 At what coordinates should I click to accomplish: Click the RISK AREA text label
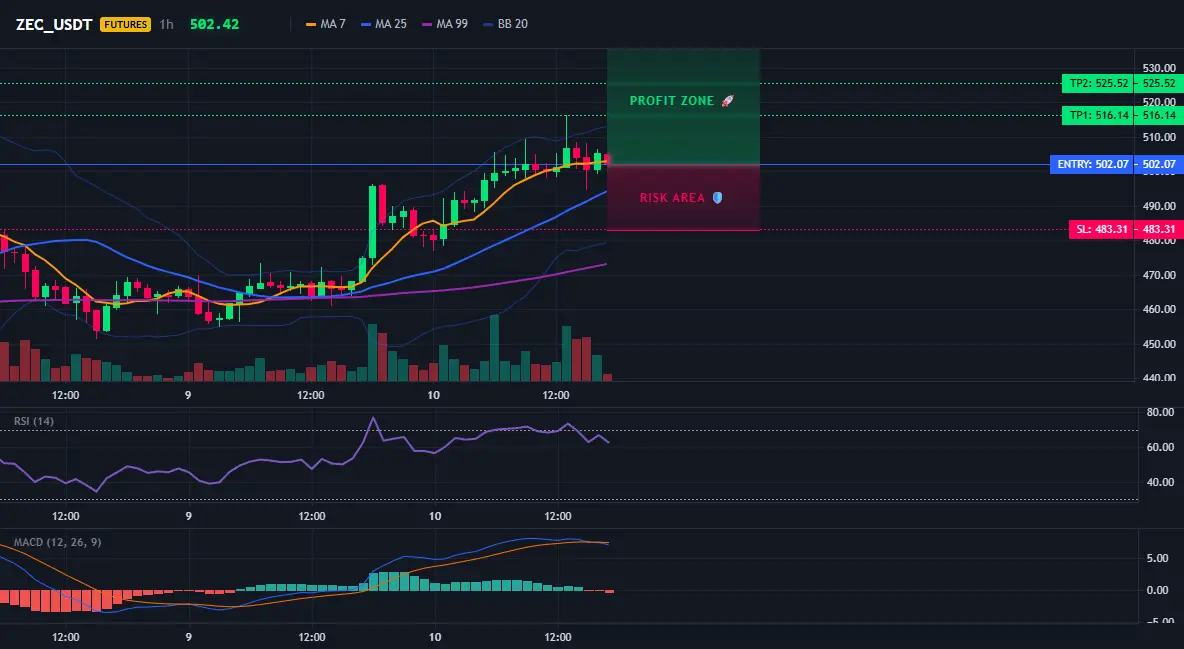pos(672,198)
